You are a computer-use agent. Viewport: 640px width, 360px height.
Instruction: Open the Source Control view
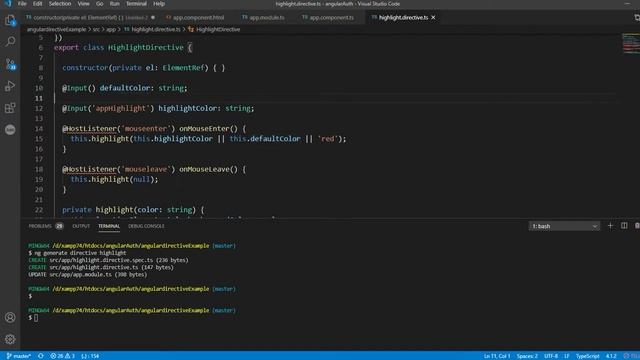pyautogui.click(x=10, y=64)
